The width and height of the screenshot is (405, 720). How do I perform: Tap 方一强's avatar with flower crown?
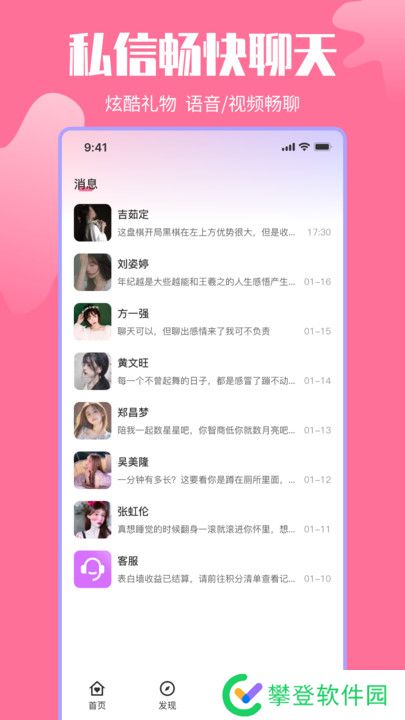[92, 321]
